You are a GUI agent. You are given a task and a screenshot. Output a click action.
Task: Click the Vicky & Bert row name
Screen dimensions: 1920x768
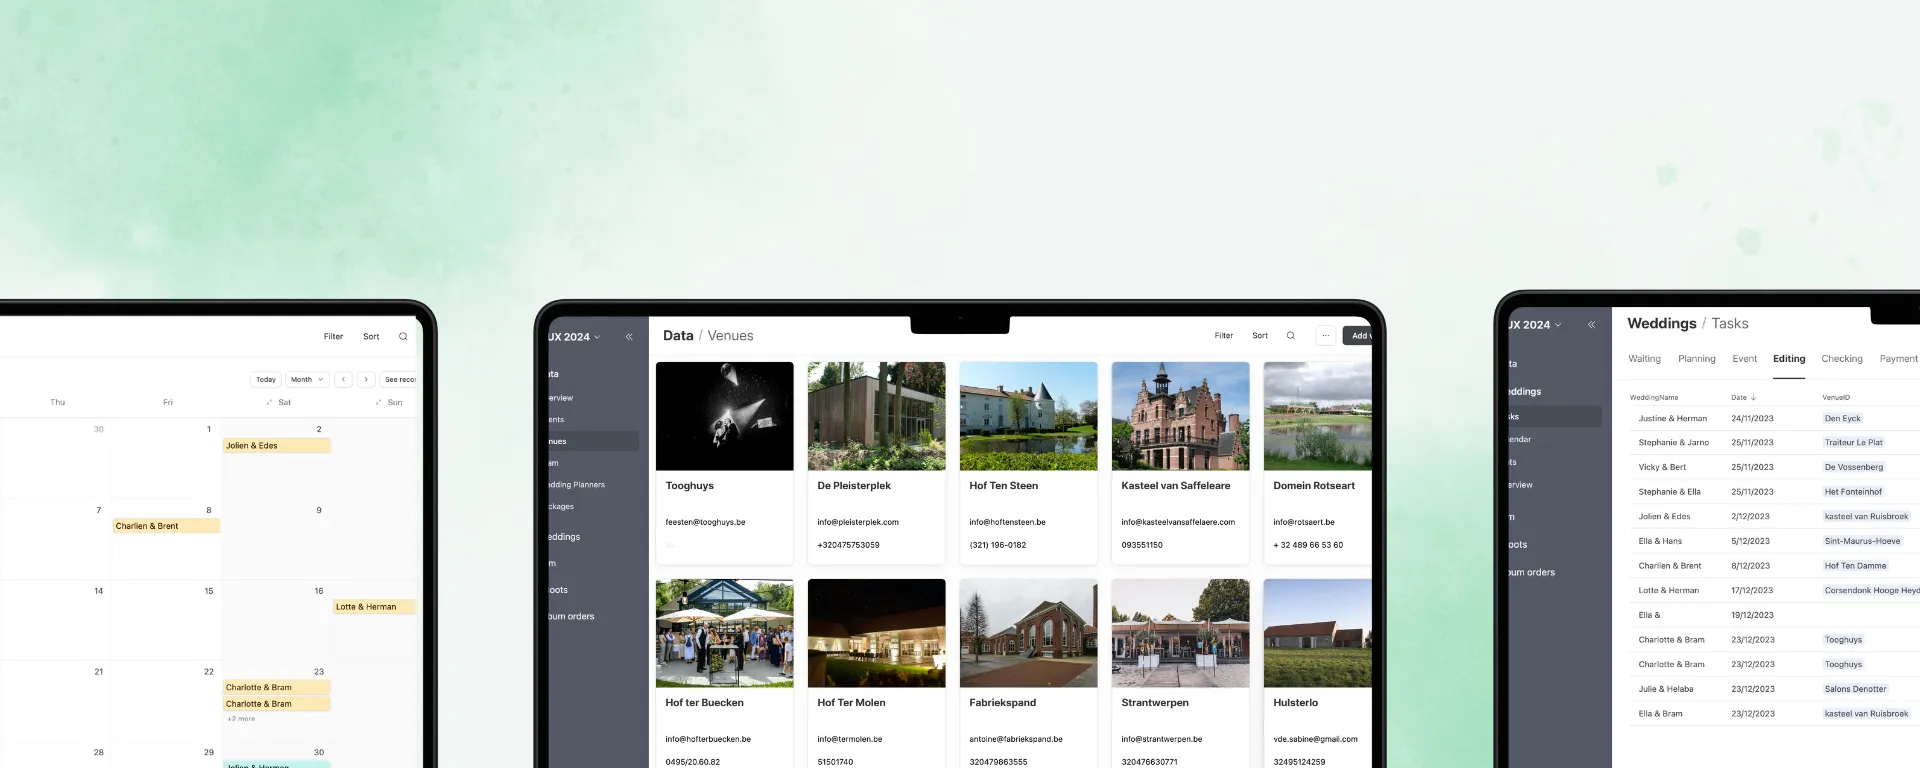coord(1662,467)
